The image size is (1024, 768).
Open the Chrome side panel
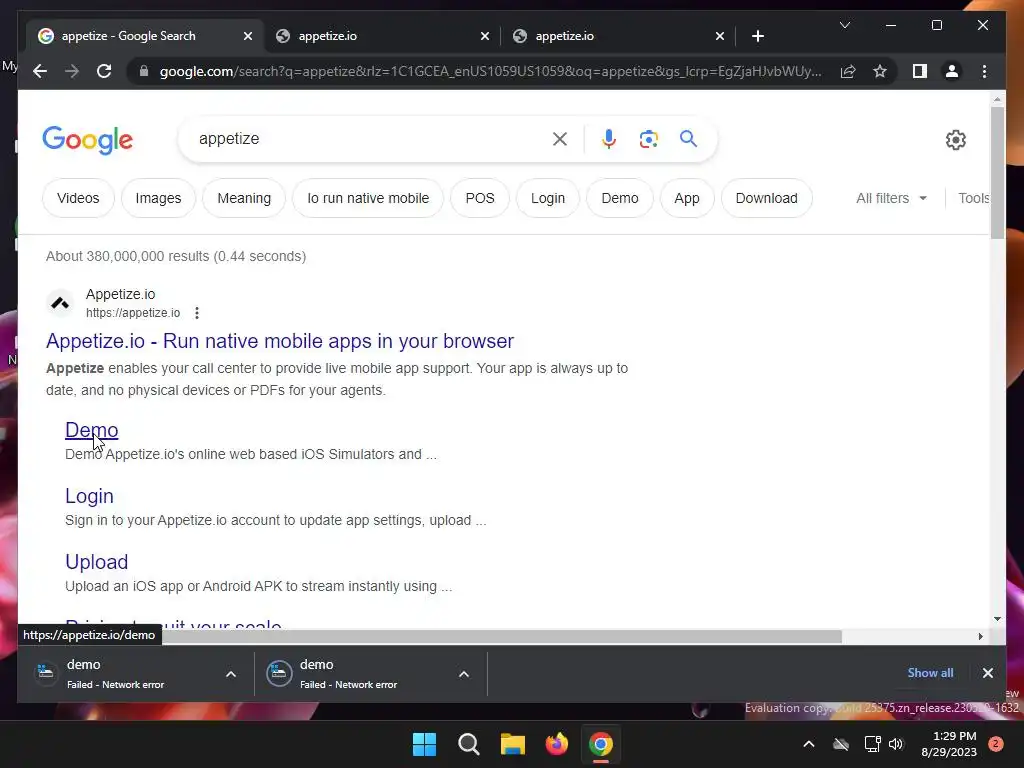click(920, 71)
